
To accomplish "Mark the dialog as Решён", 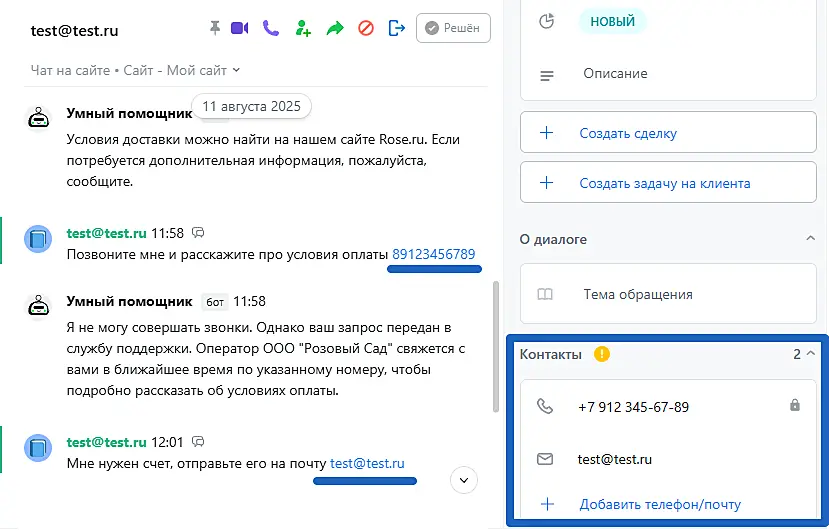I will pyautogui.click(x=453, y=29).
